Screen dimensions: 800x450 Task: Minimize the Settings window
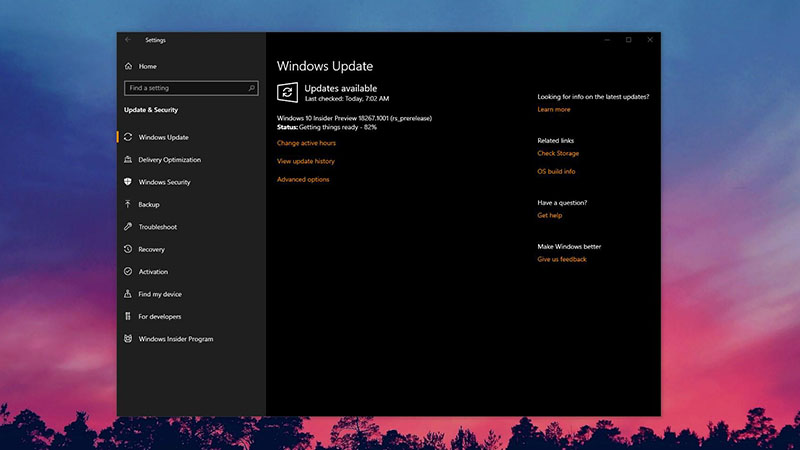click(x=607, y=40)
